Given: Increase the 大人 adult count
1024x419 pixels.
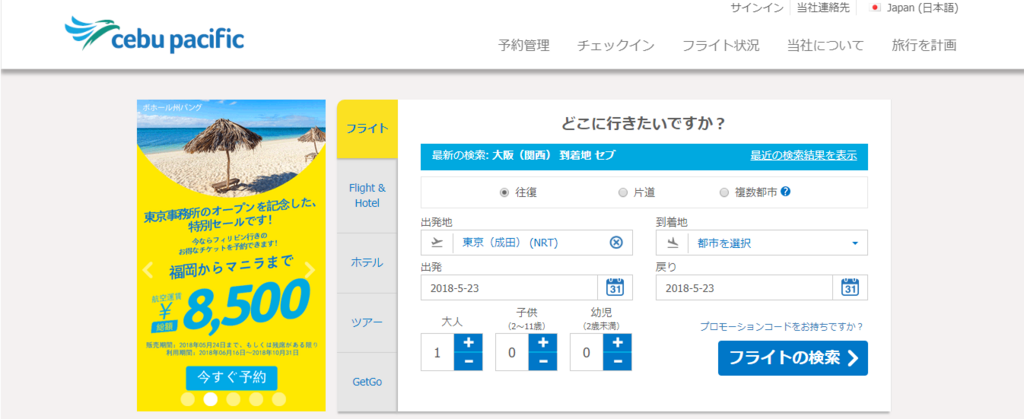Looking at the screenshot, I should [468, 343].
